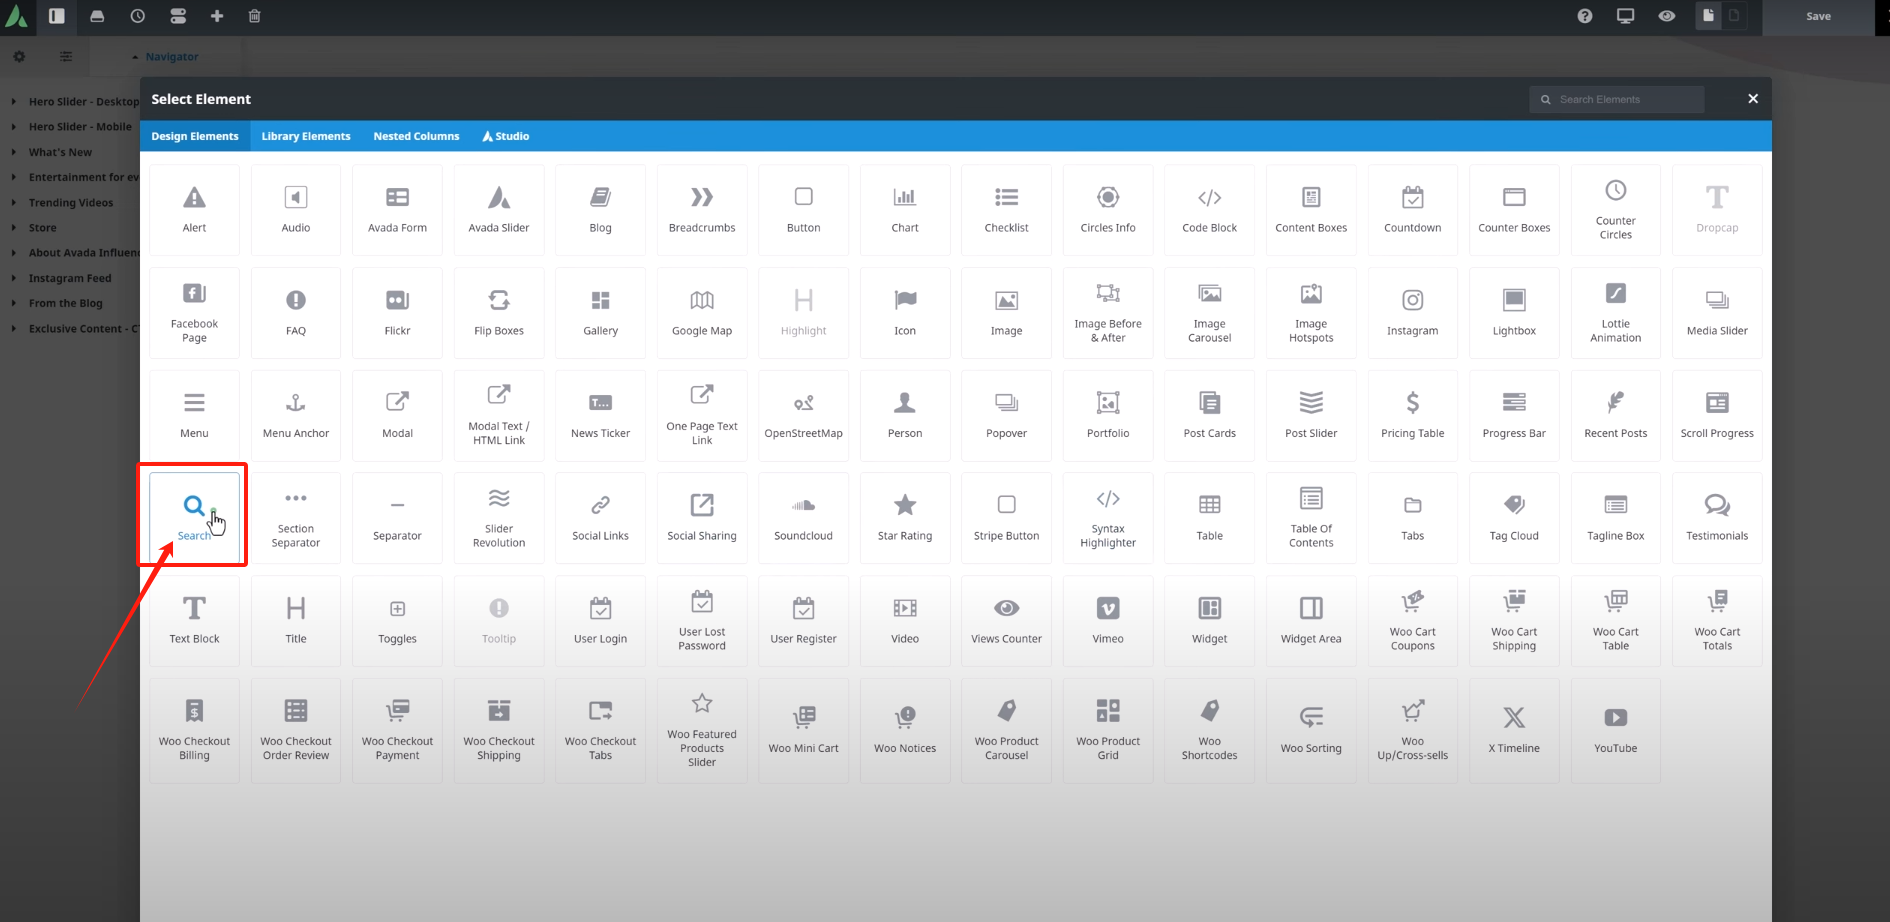The width and height of the screenshot is (1890, 922).
Task: Open the Nested Columns tab
Action: 416,136
